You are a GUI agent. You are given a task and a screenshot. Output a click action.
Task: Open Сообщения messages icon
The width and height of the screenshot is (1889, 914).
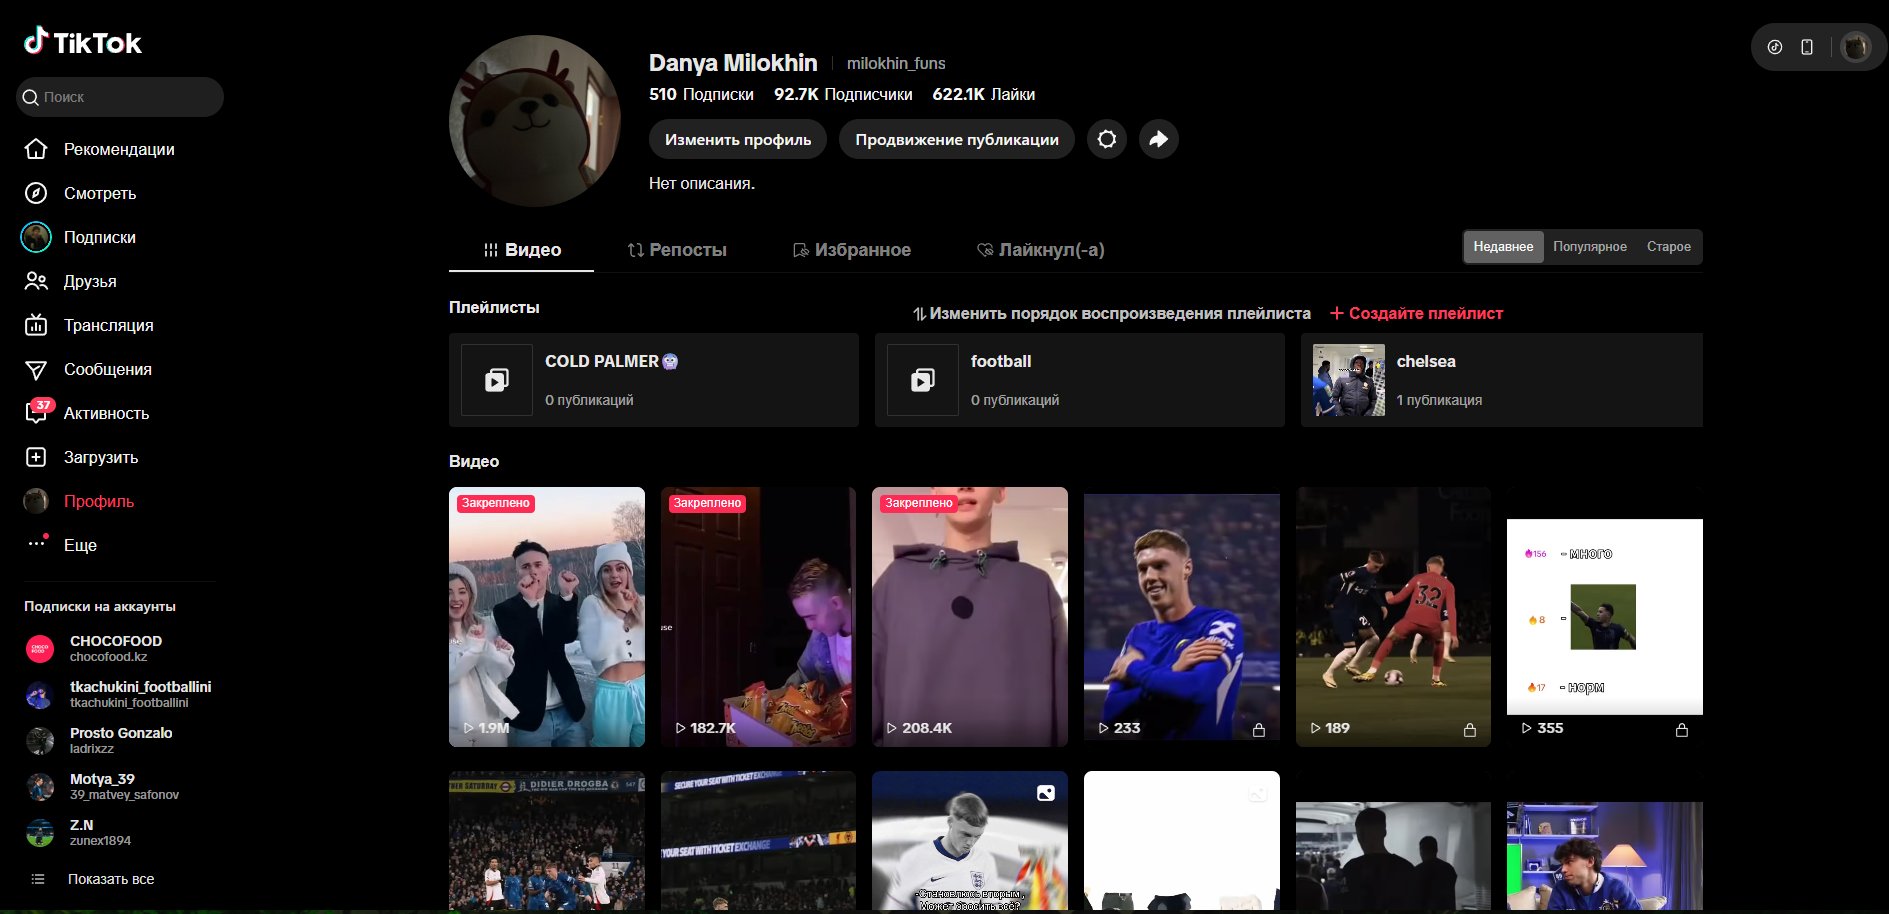pos(36,369)
